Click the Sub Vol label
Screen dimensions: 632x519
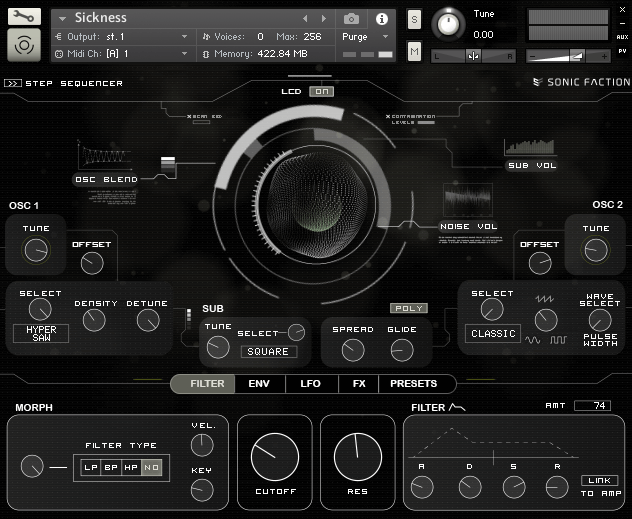[x=532, y=165]
